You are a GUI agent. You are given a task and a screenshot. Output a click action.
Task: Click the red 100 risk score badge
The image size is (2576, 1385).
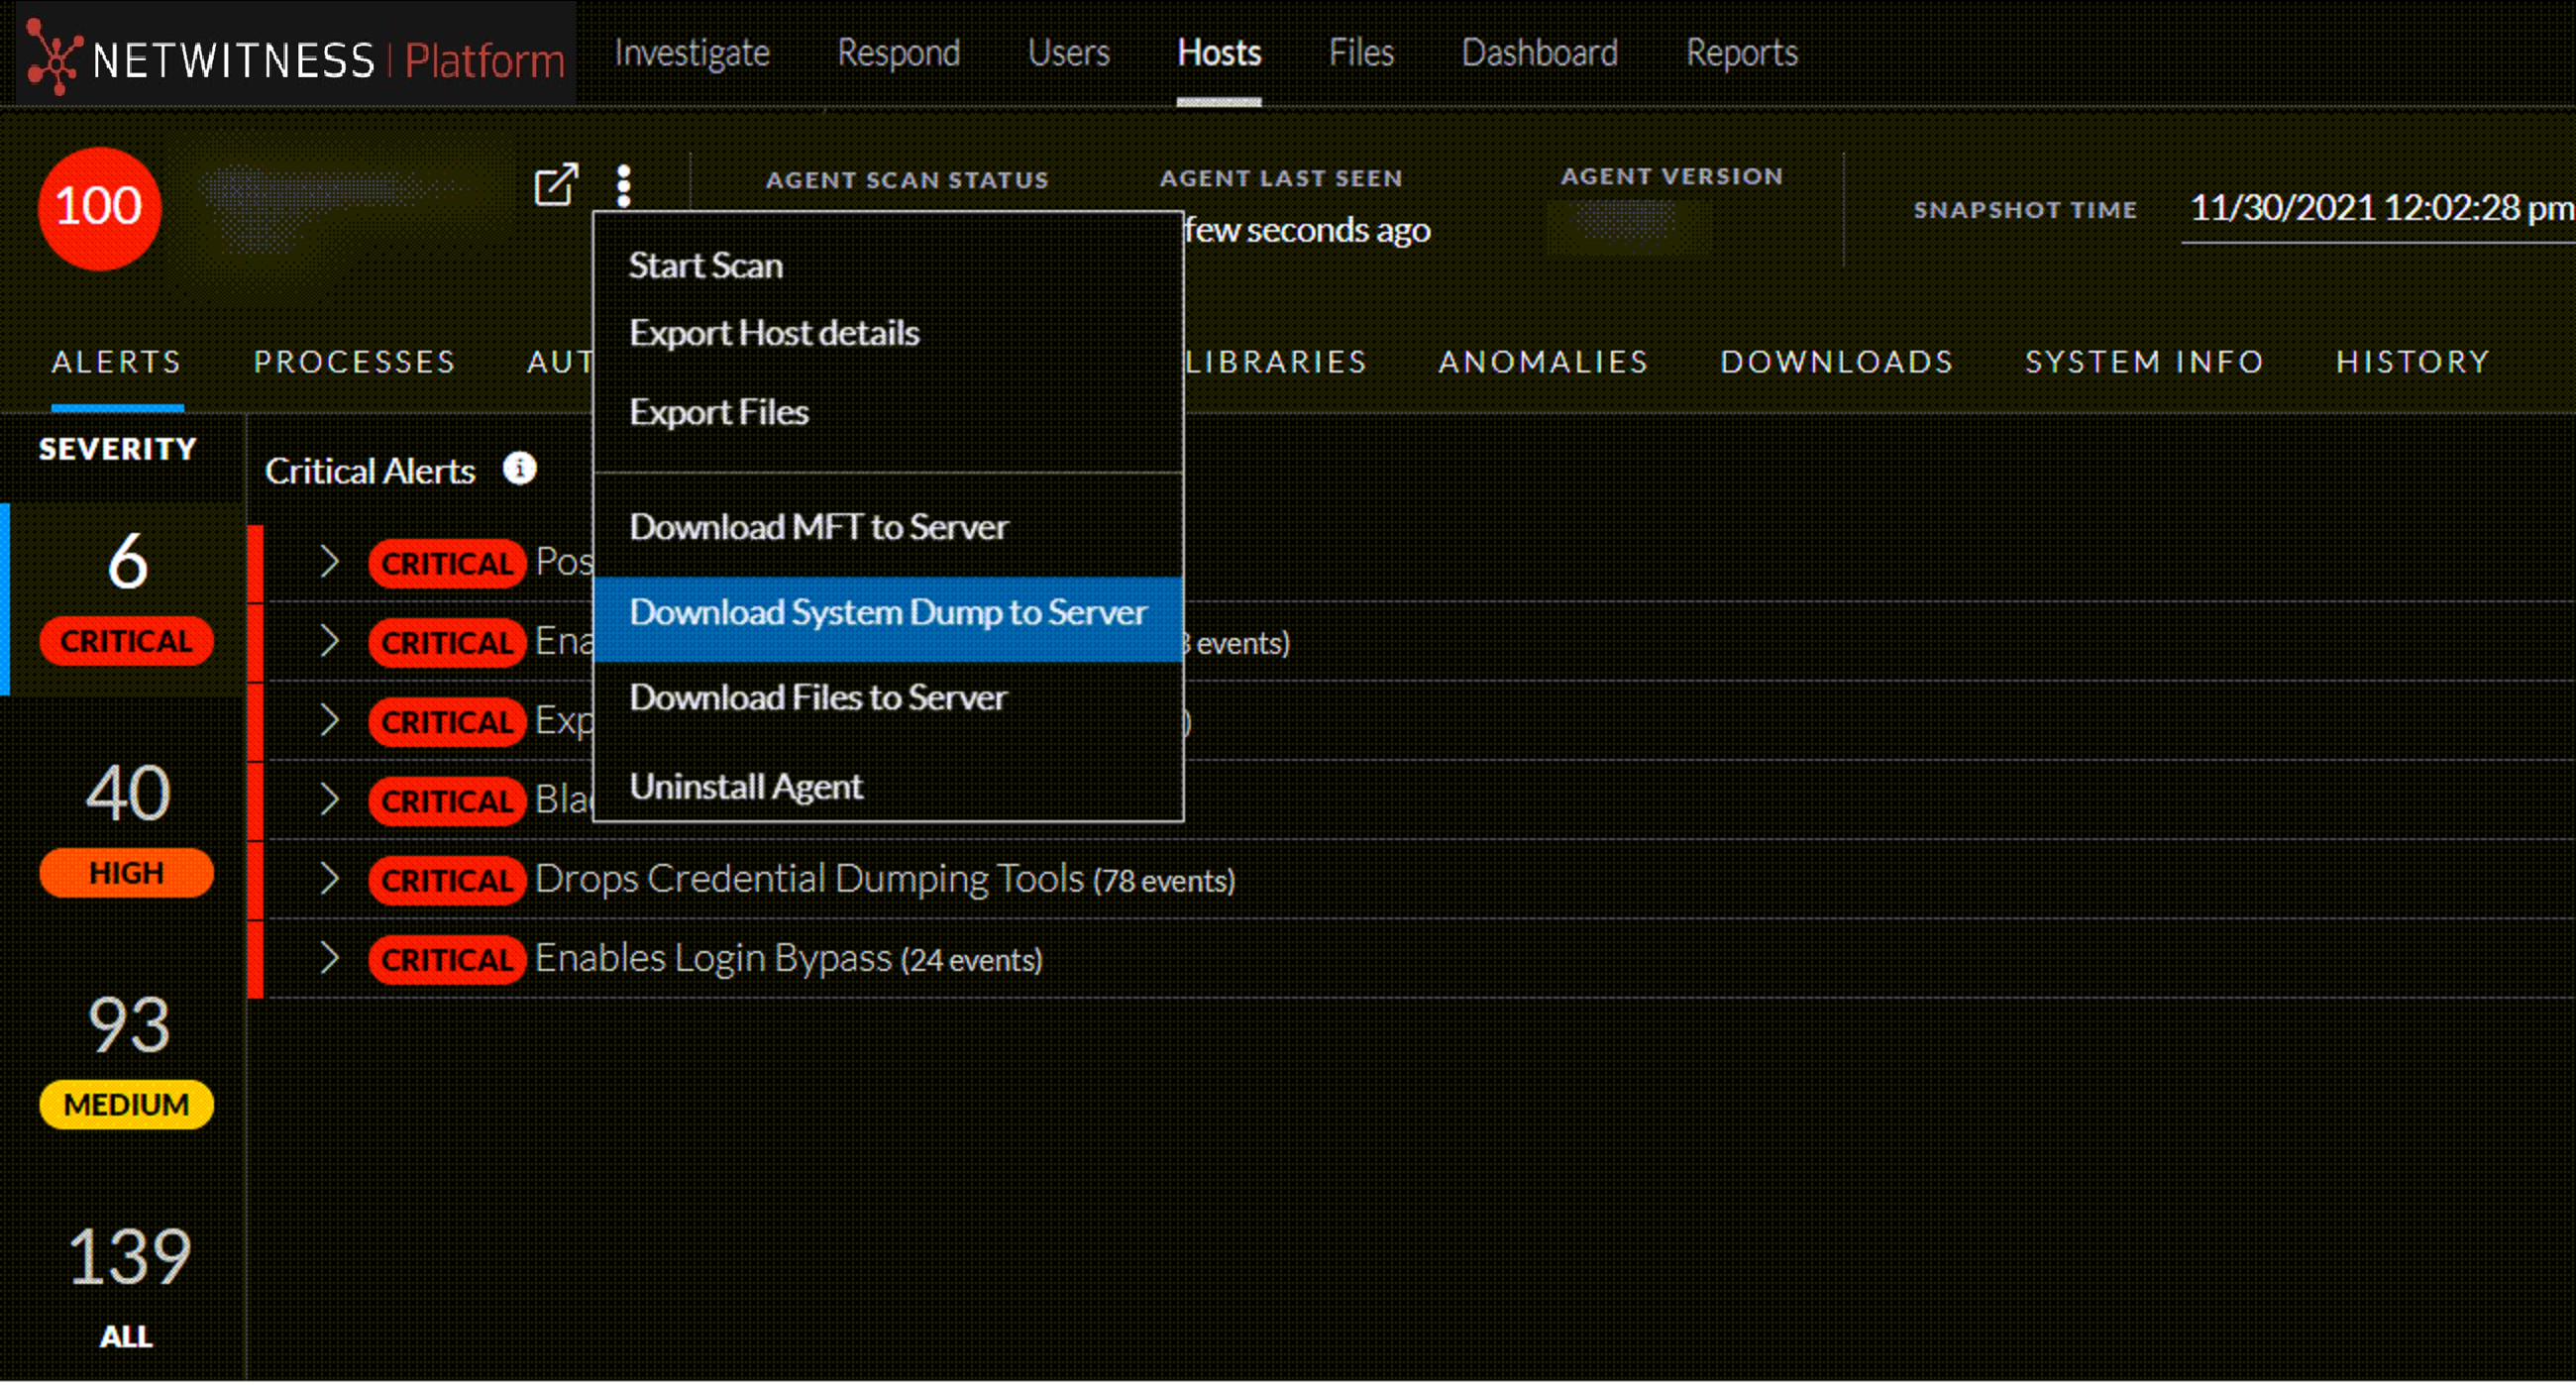(99, 207)
